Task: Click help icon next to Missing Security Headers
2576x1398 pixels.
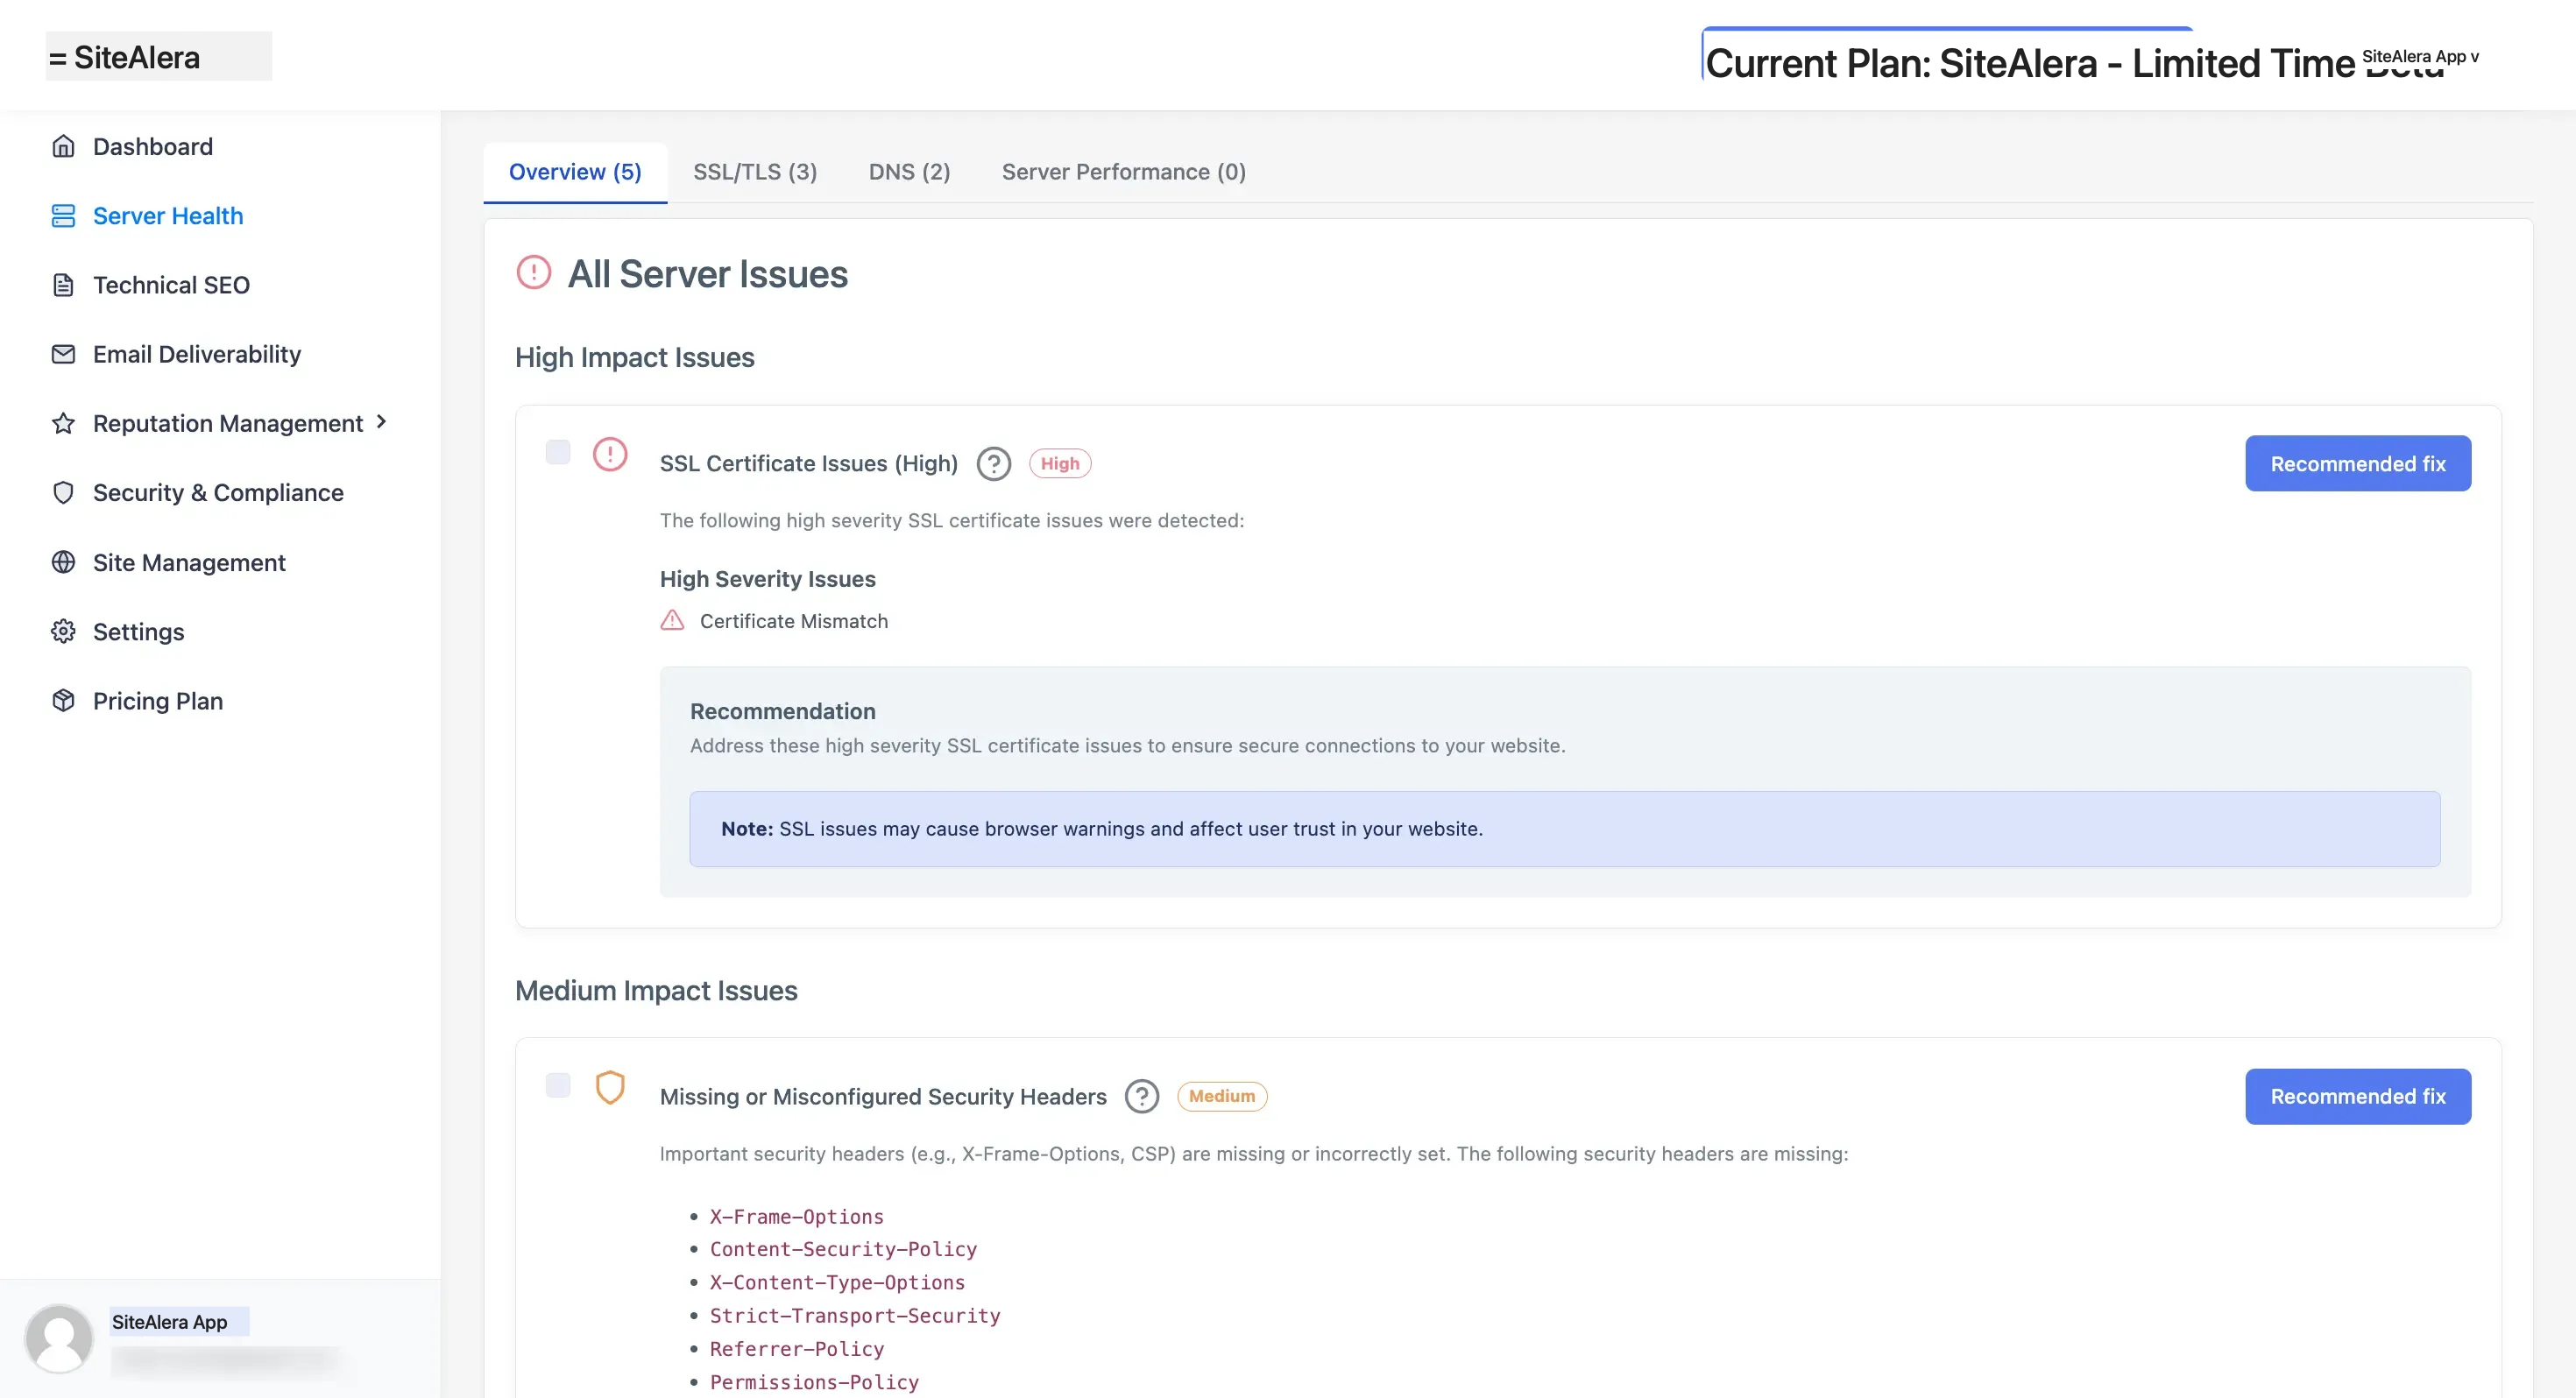Action: (x=1142, y=1097)
